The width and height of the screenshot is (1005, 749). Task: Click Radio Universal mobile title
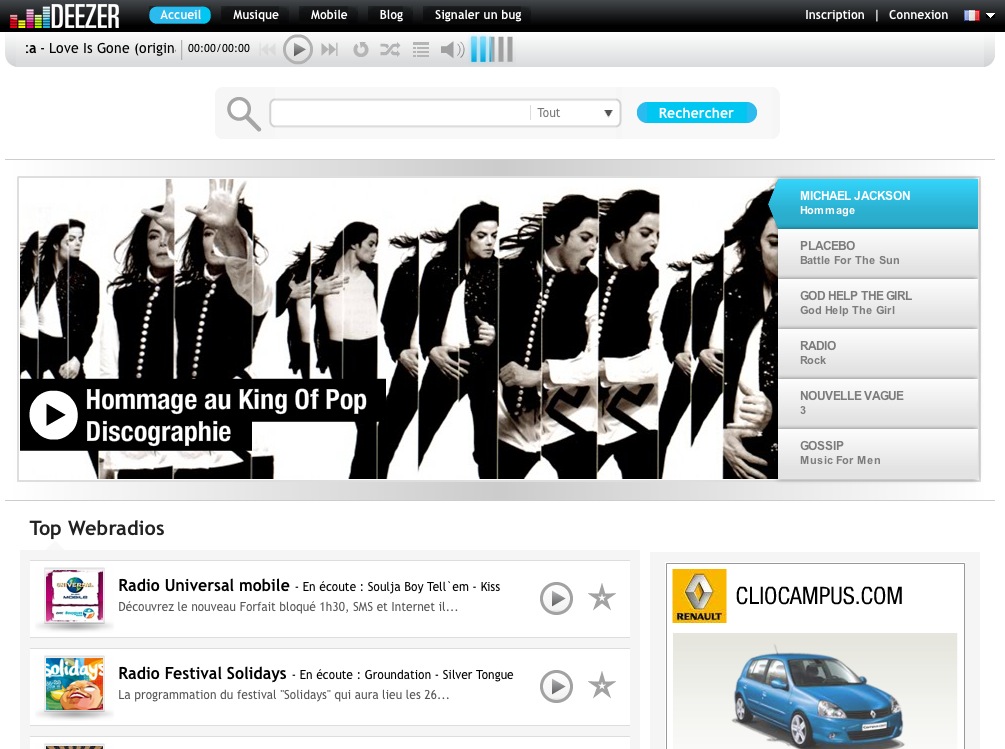pyautogui.click(x=204, y=586)
